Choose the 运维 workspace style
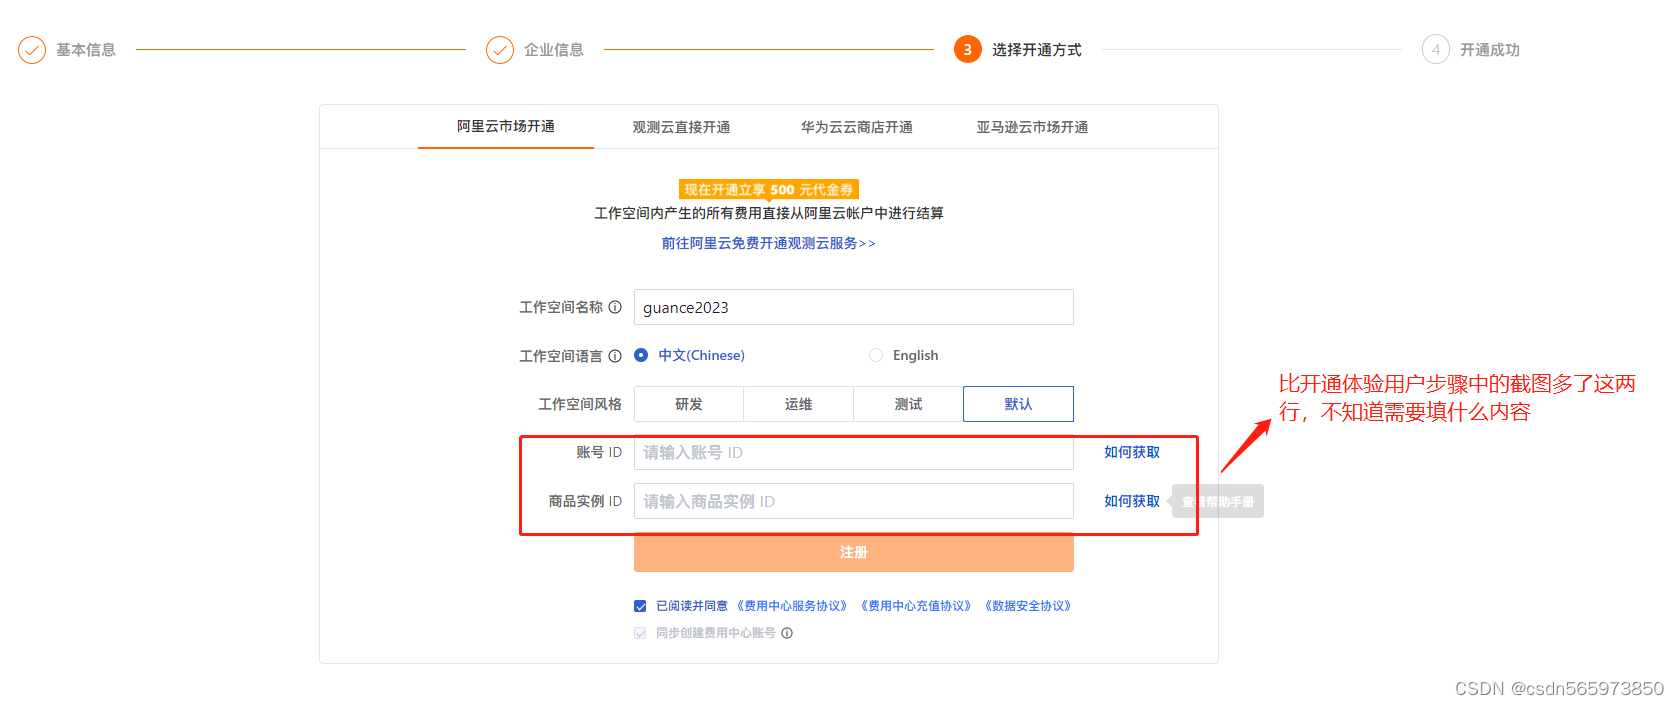Screen dimensions: 1679x705 799,404
